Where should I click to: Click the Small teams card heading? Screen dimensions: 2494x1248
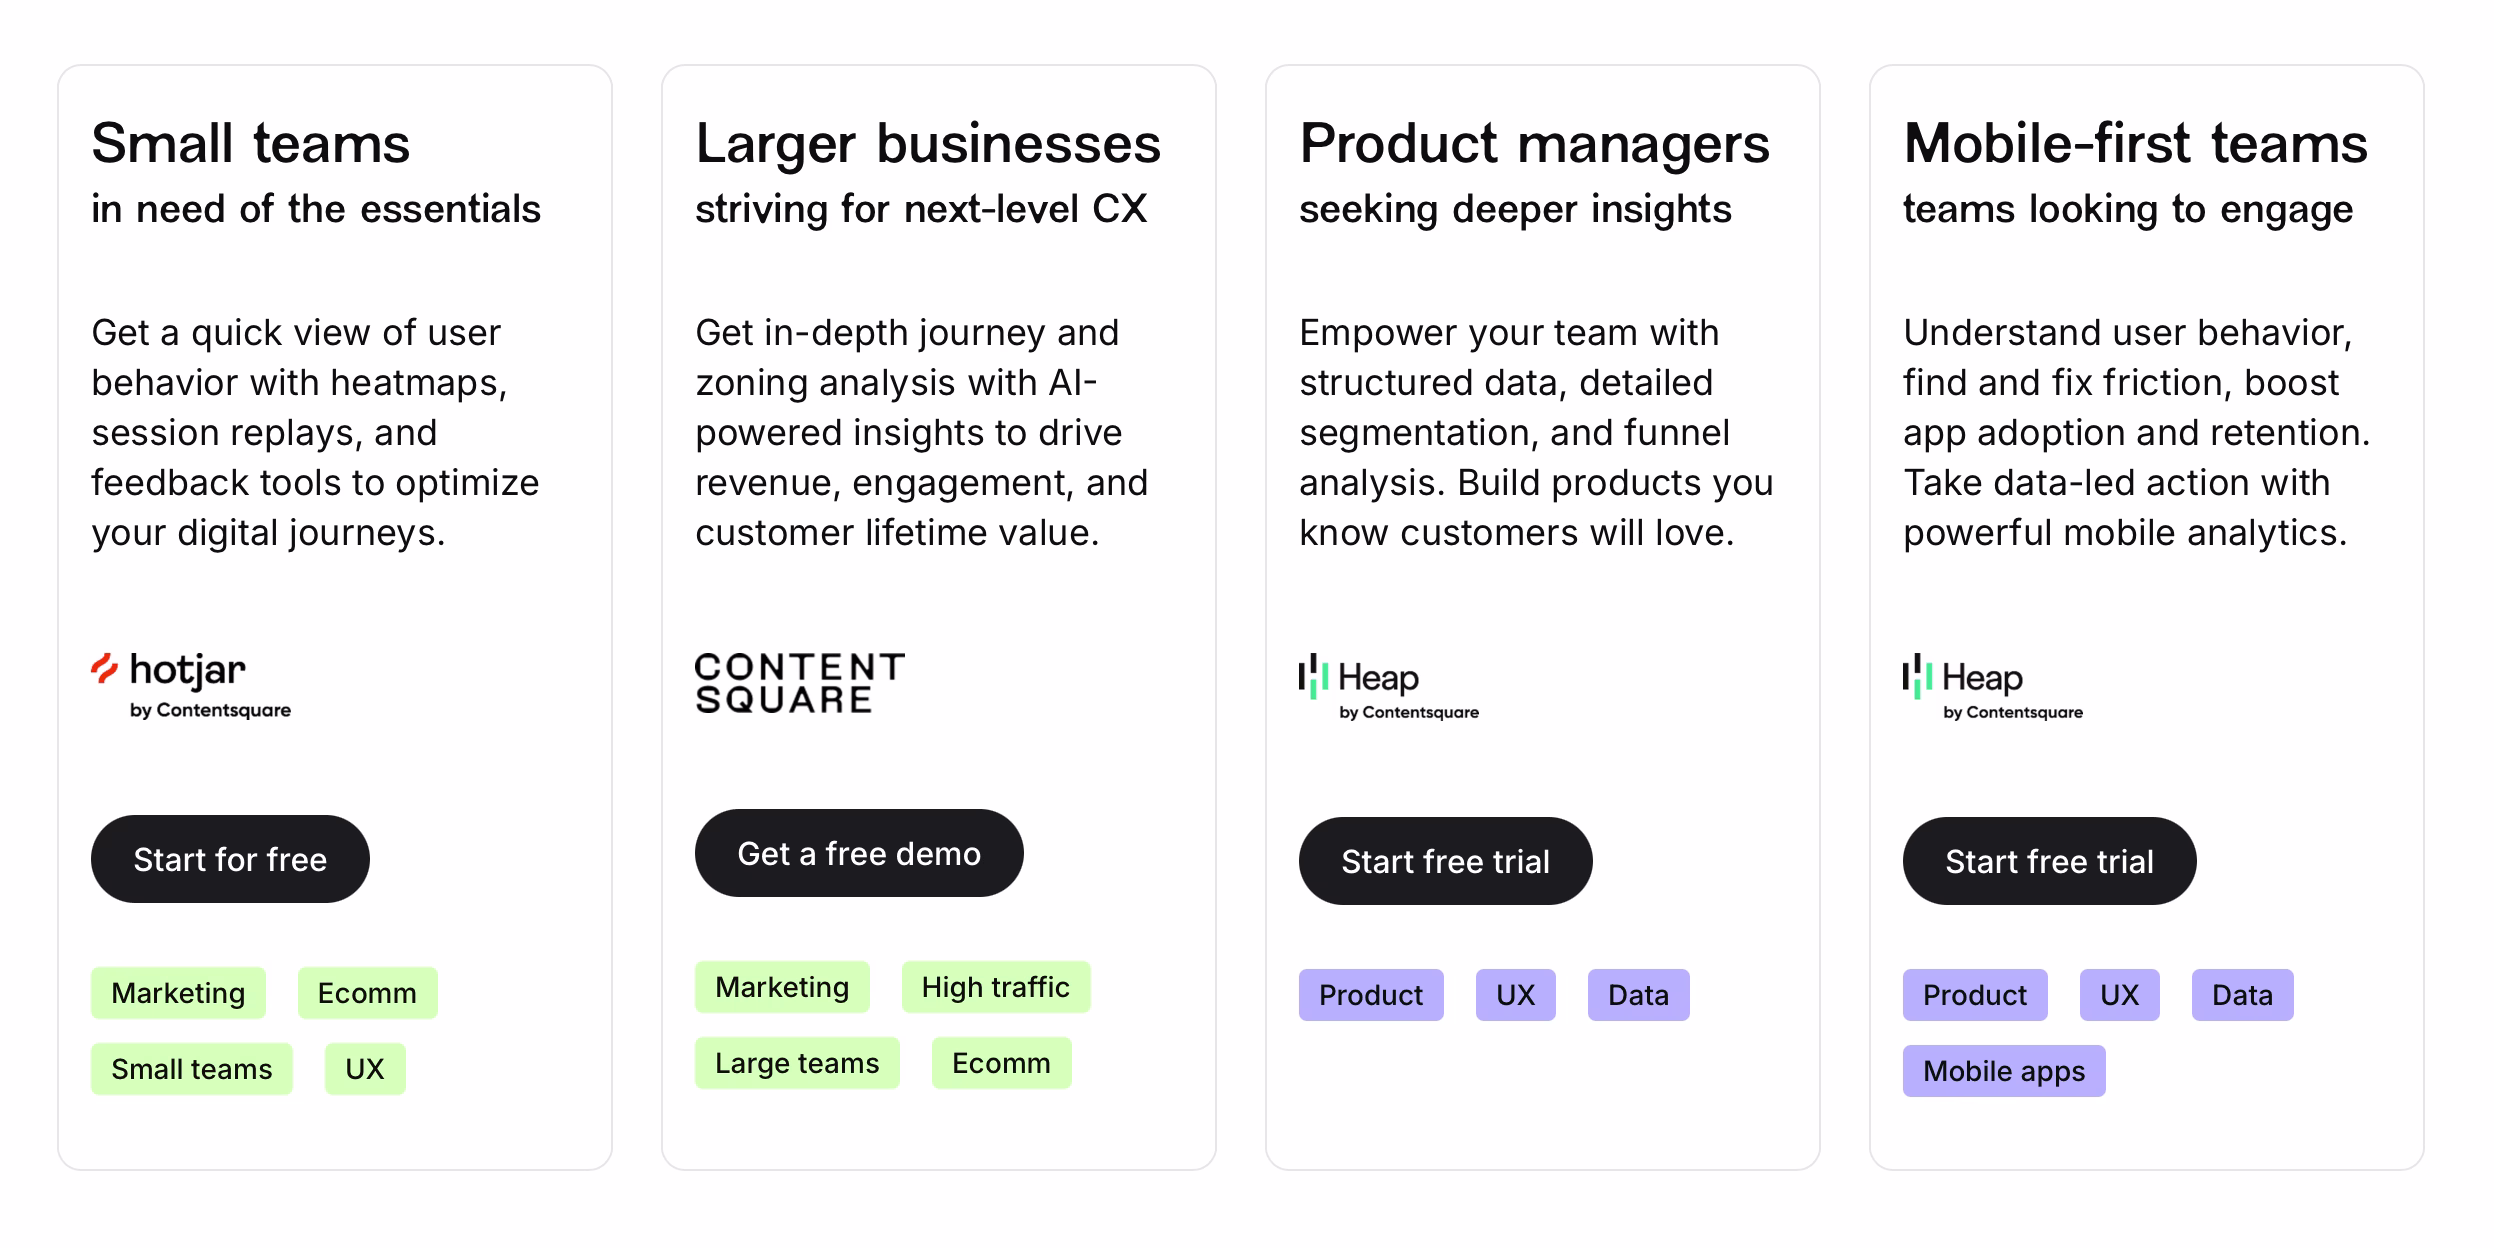(249, 143)
